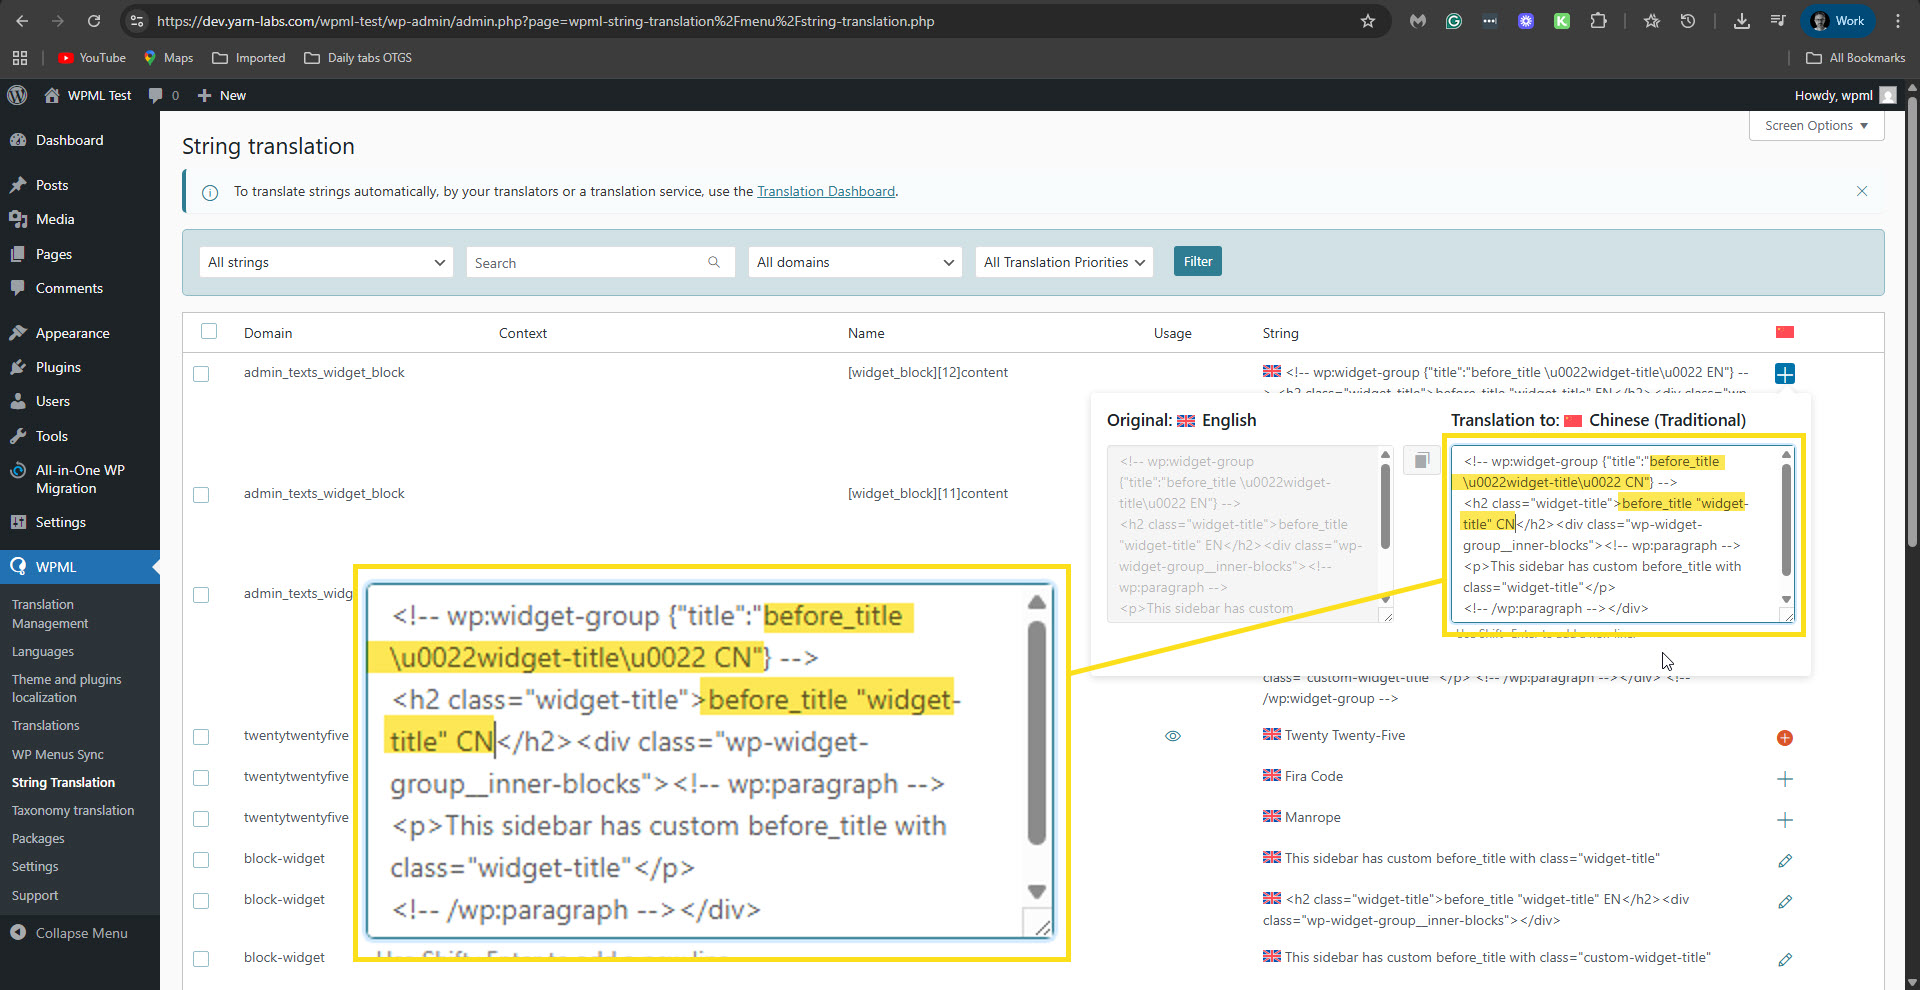Dismiss the Translation Dashboard info notice
Screen dimensions: 1920x990
click(x=1861, y=191)
